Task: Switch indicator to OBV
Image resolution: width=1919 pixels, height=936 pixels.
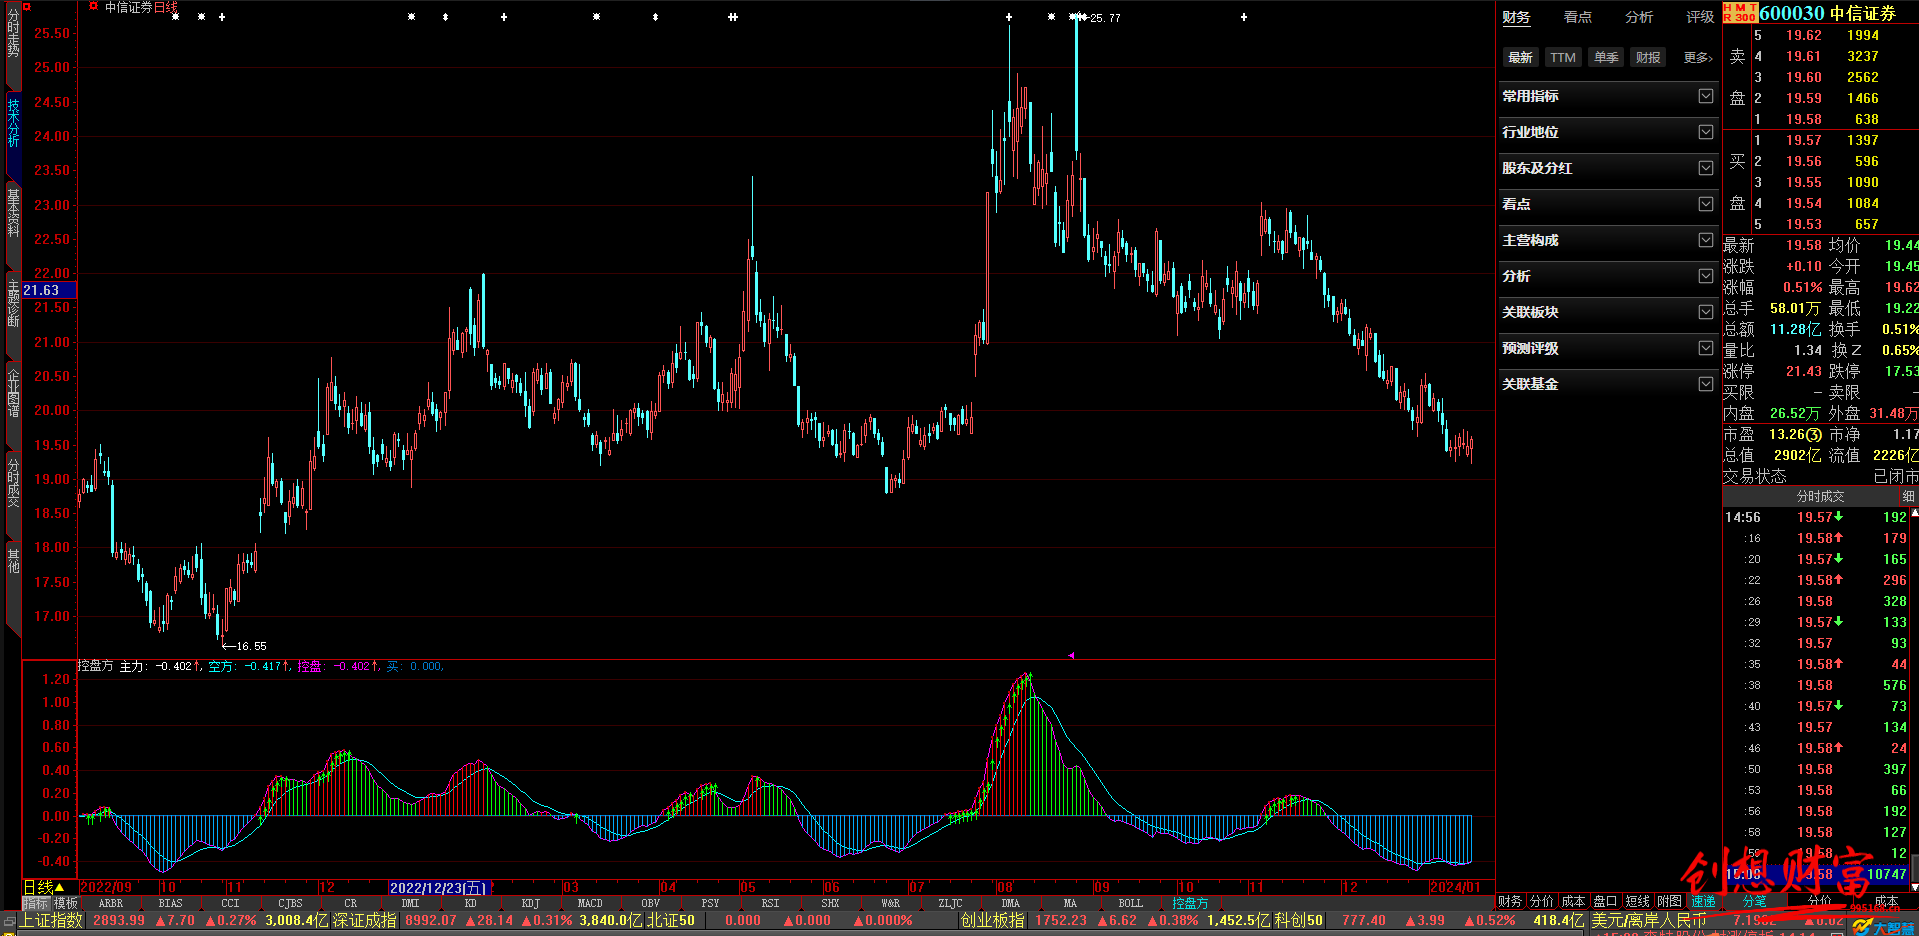Action: [x=650, y=903]
